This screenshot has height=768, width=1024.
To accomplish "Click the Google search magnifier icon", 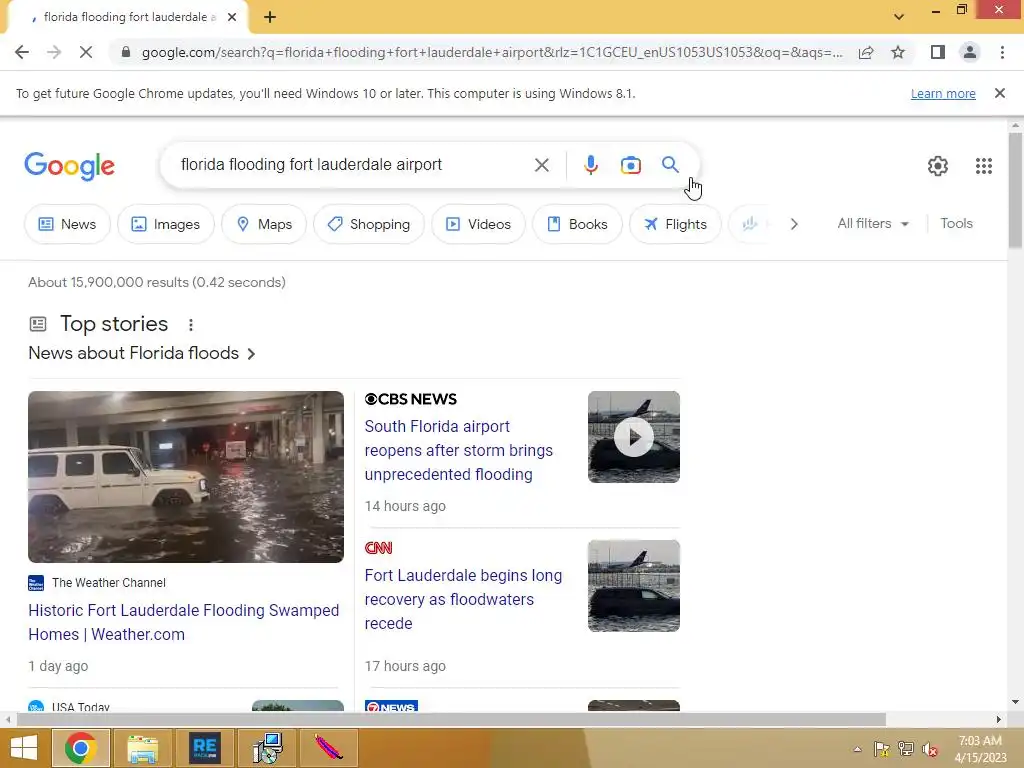I will point(670,165).
